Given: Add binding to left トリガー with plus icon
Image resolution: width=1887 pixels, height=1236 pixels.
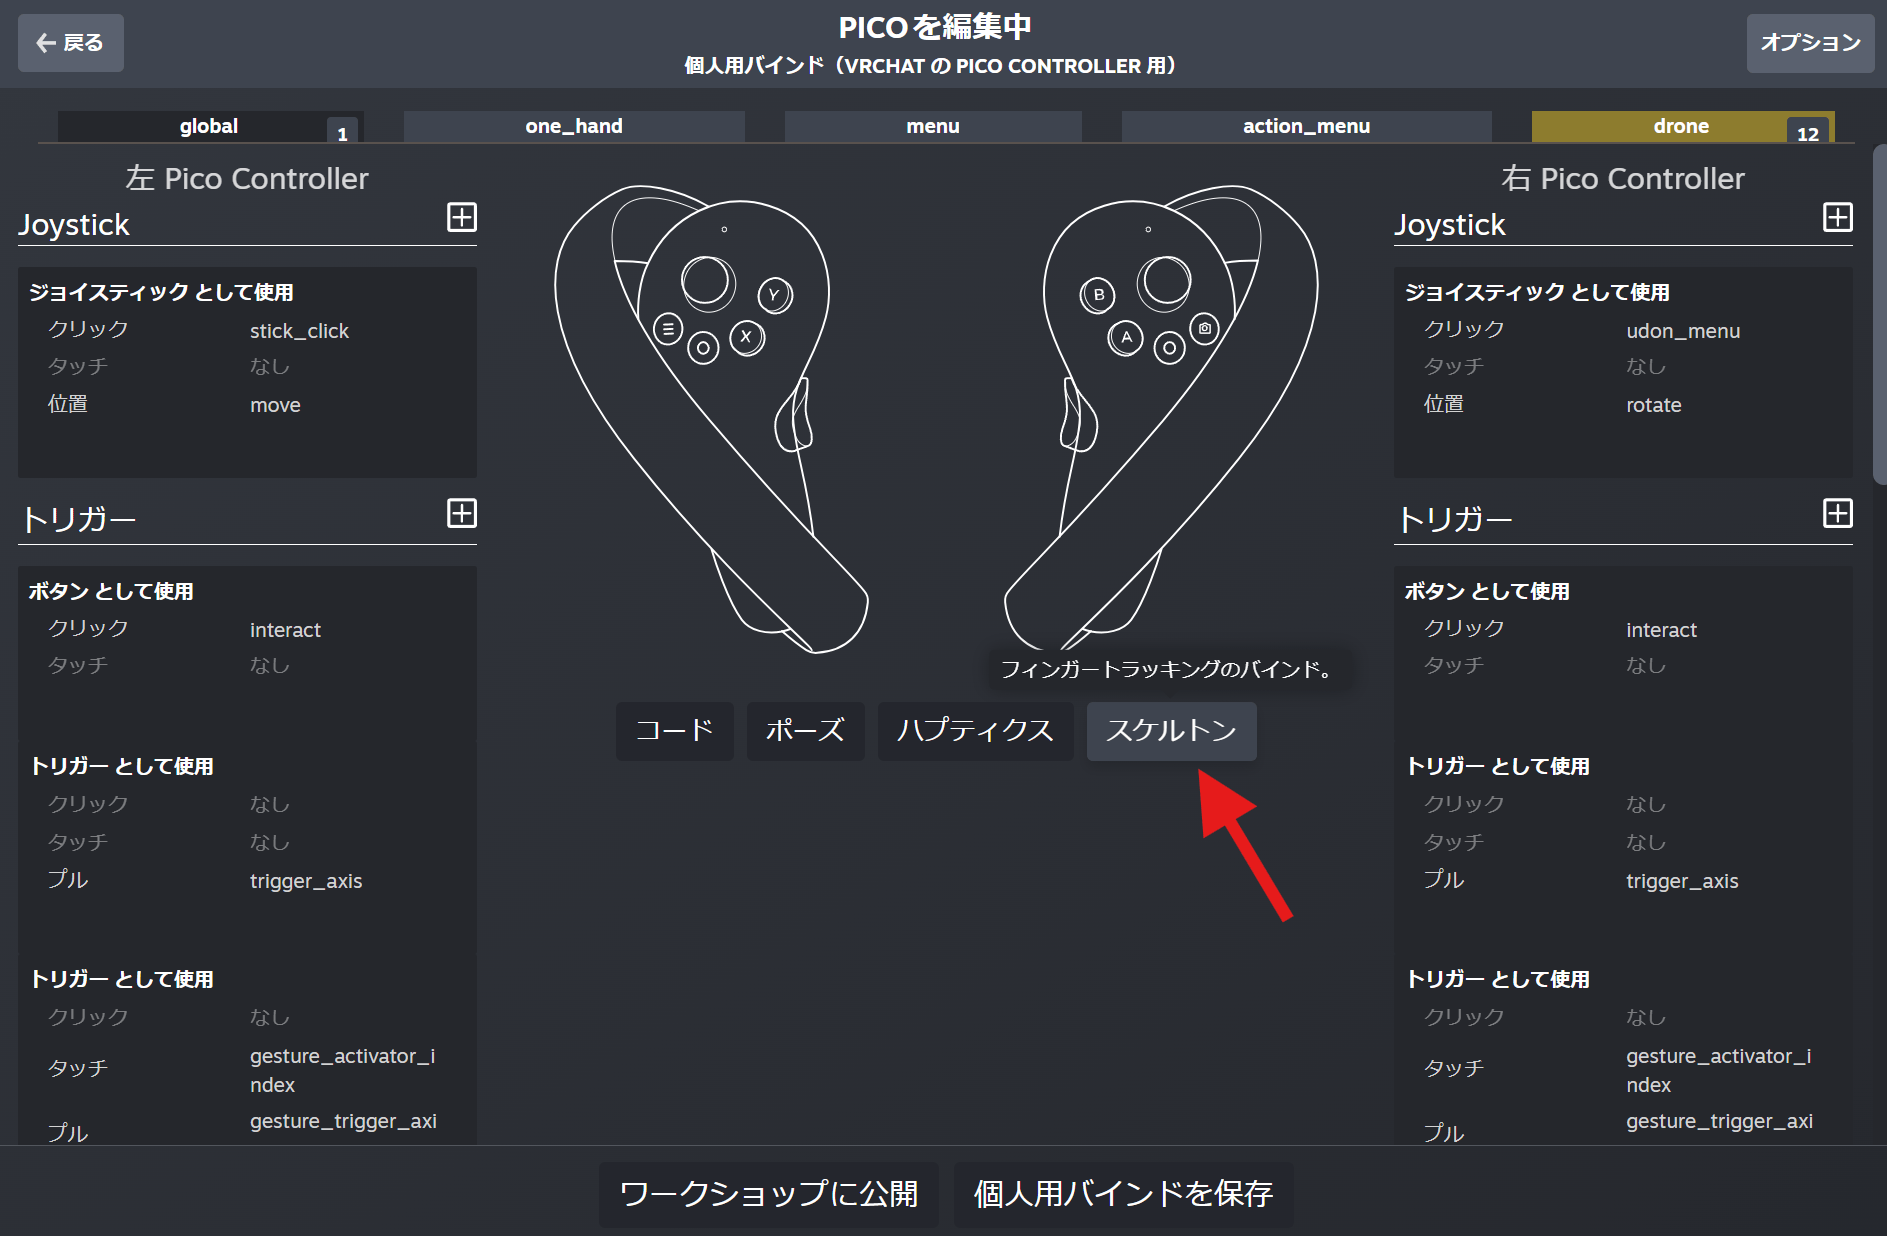Looking at the screenshot, I should pos(461,513).
